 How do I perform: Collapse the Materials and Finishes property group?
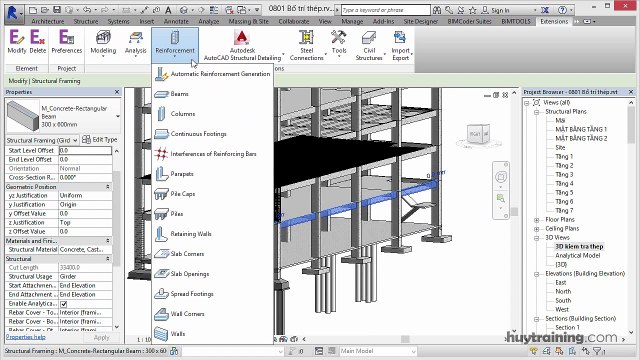[x=108, y=241]
